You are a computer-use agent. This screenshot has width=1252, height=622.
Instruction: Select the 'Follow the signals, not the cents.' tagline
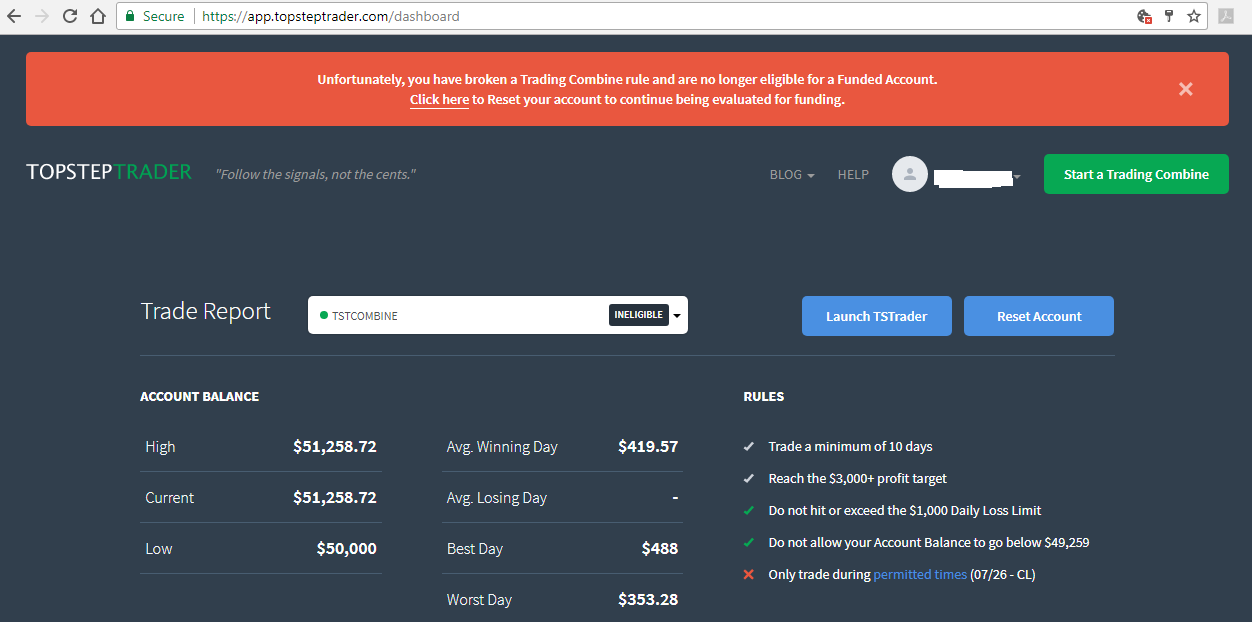316,174
